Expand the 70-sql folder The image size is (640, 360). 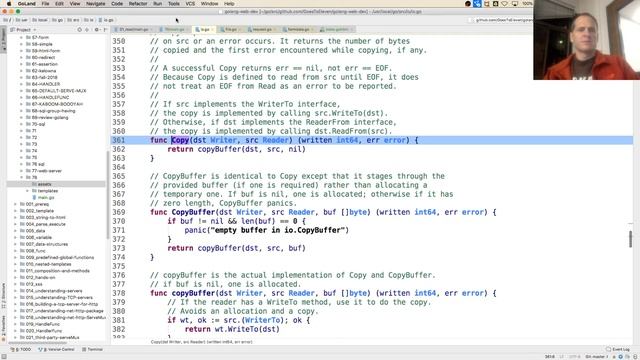coord(22,124)
